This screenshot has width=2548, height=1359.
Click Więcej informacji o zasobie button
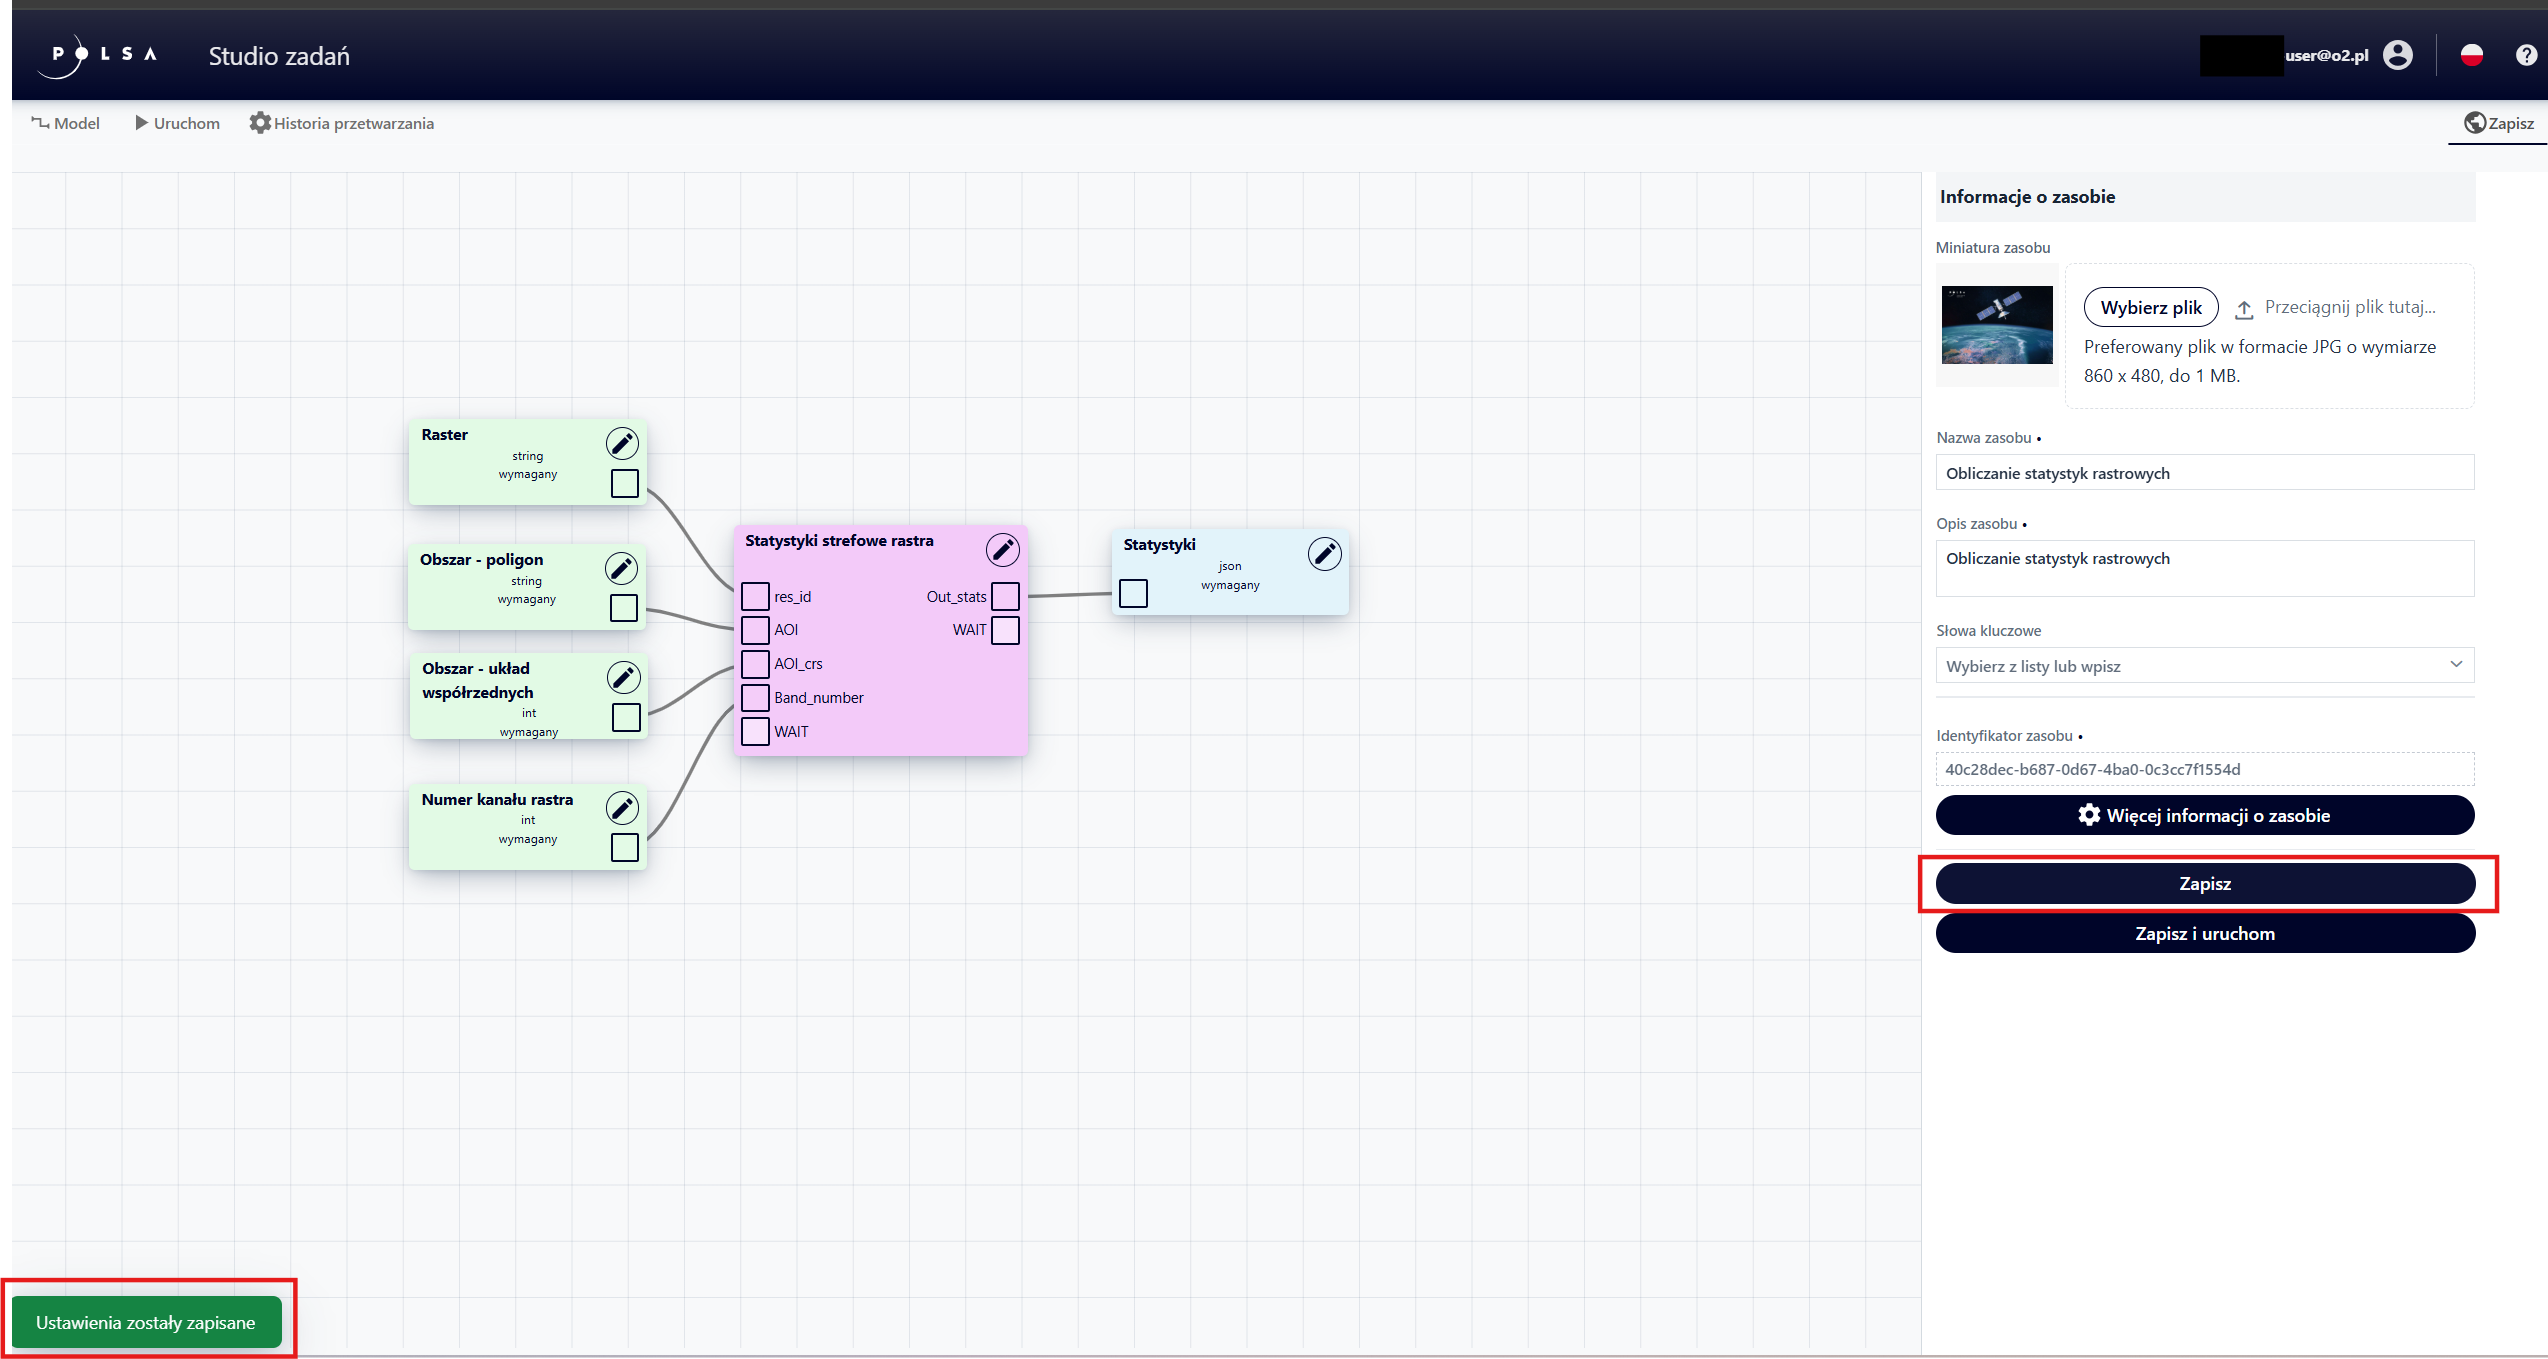2204,815
